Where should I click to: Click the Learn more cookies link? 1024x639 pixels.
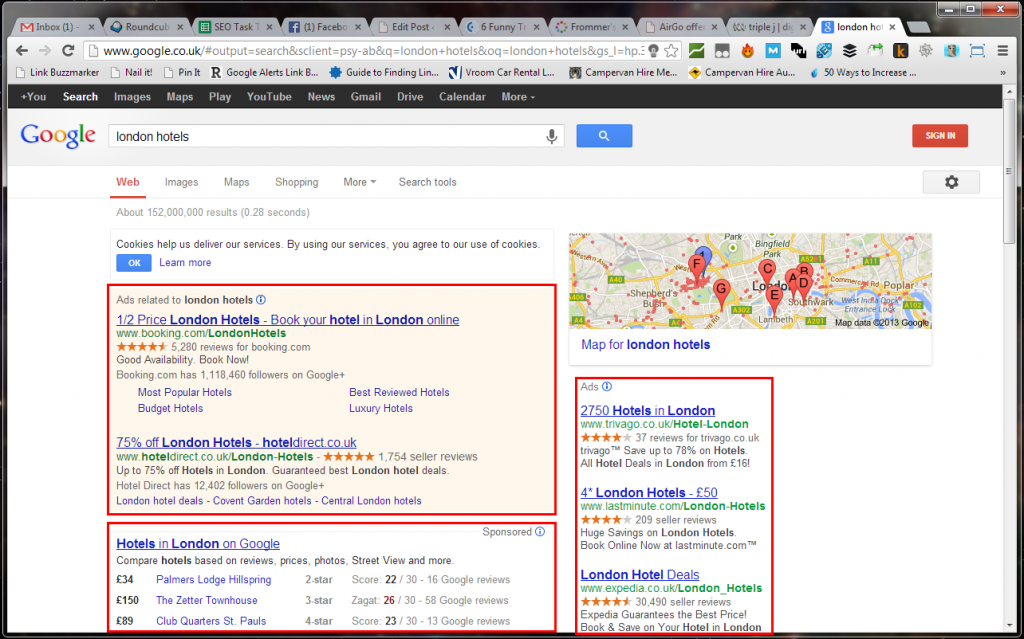point(185,263)
